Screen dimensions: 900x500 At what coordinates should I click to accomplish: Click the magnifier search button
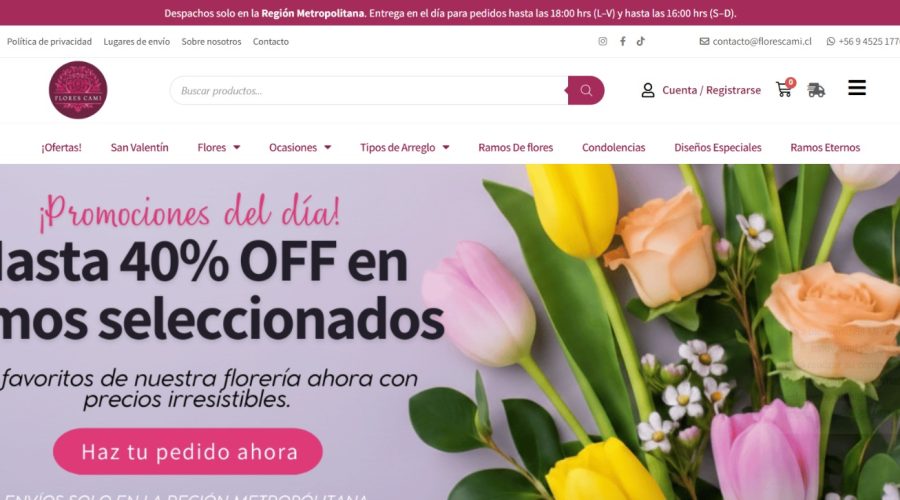point(586,90)
